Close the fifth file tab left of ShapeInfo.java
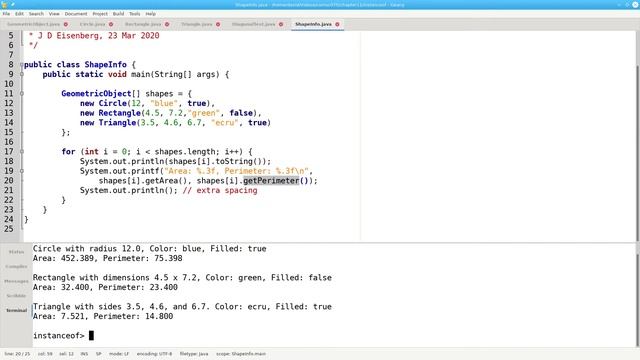This screenshot has width=640, height=360. click(x=281, y=24)
